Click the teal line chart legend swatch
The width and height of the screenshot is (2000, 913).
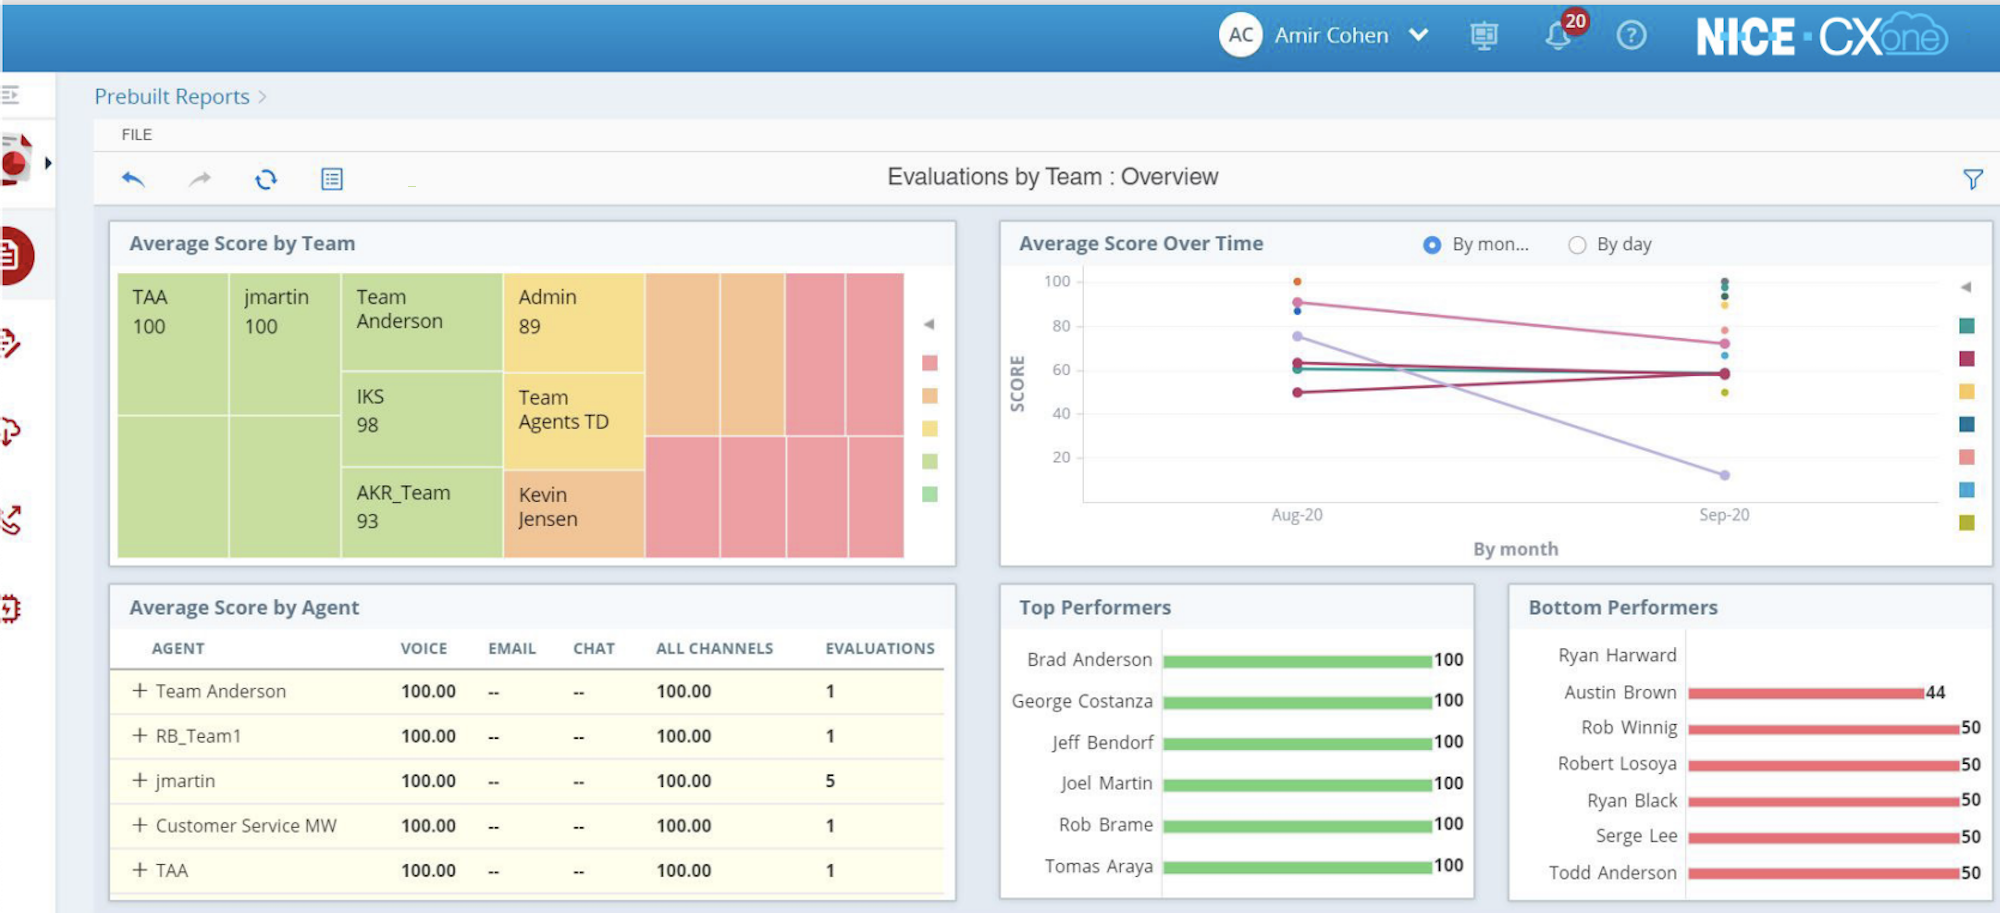click(1967, 326)
